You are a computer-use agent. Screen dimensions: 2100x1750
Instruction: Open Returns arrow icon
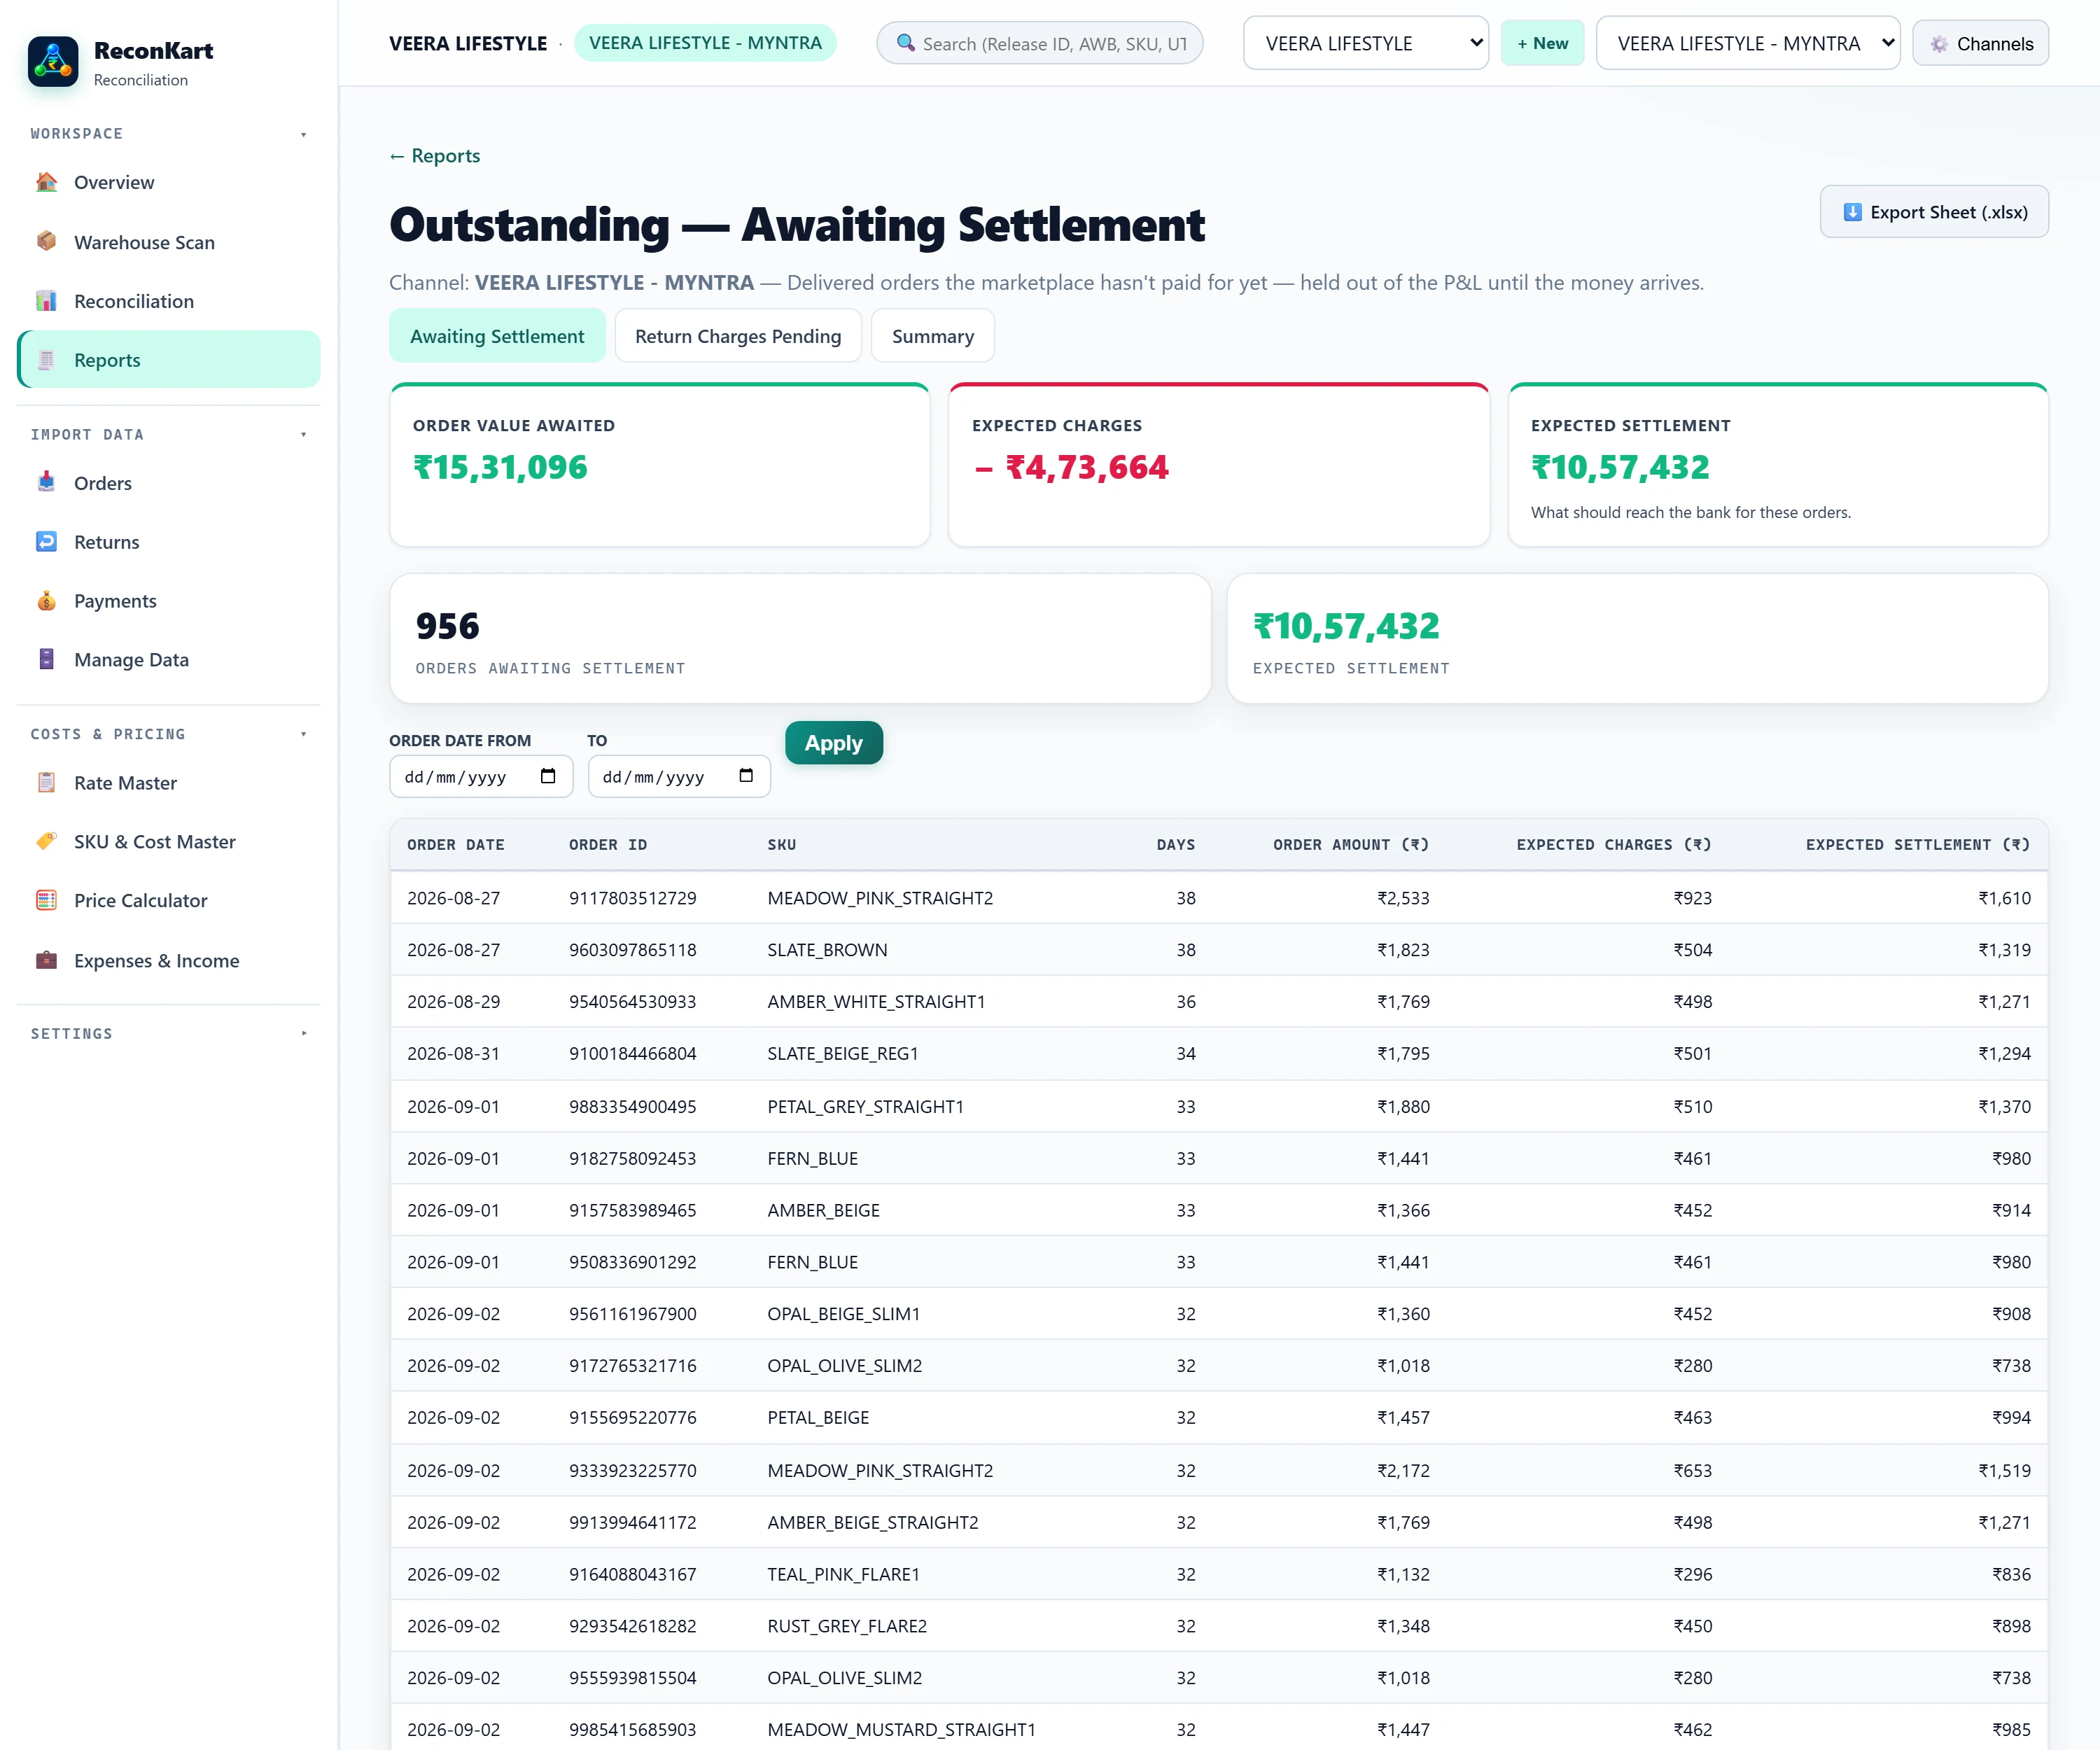pos(46,541)
